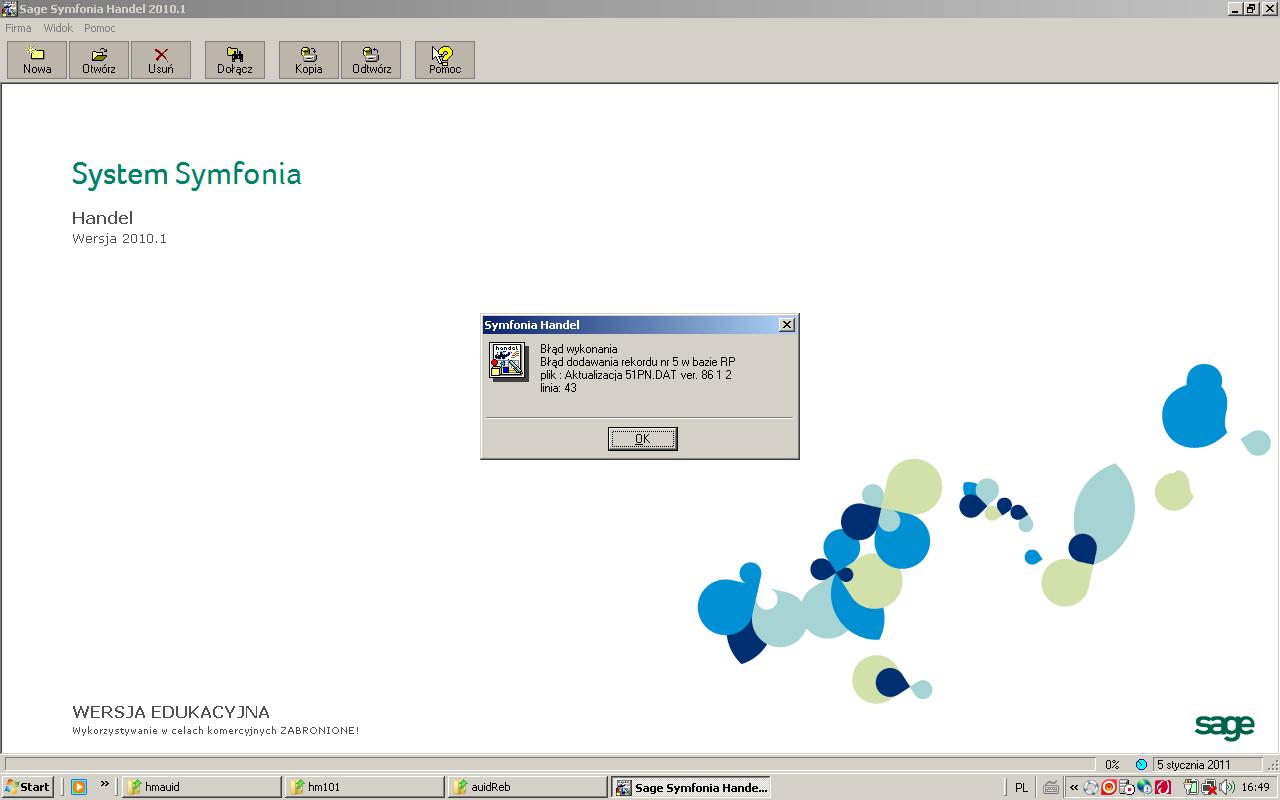Screen dimensions: 1280x800
Task: Open the PL language indicator
Action: [1021, 787]
